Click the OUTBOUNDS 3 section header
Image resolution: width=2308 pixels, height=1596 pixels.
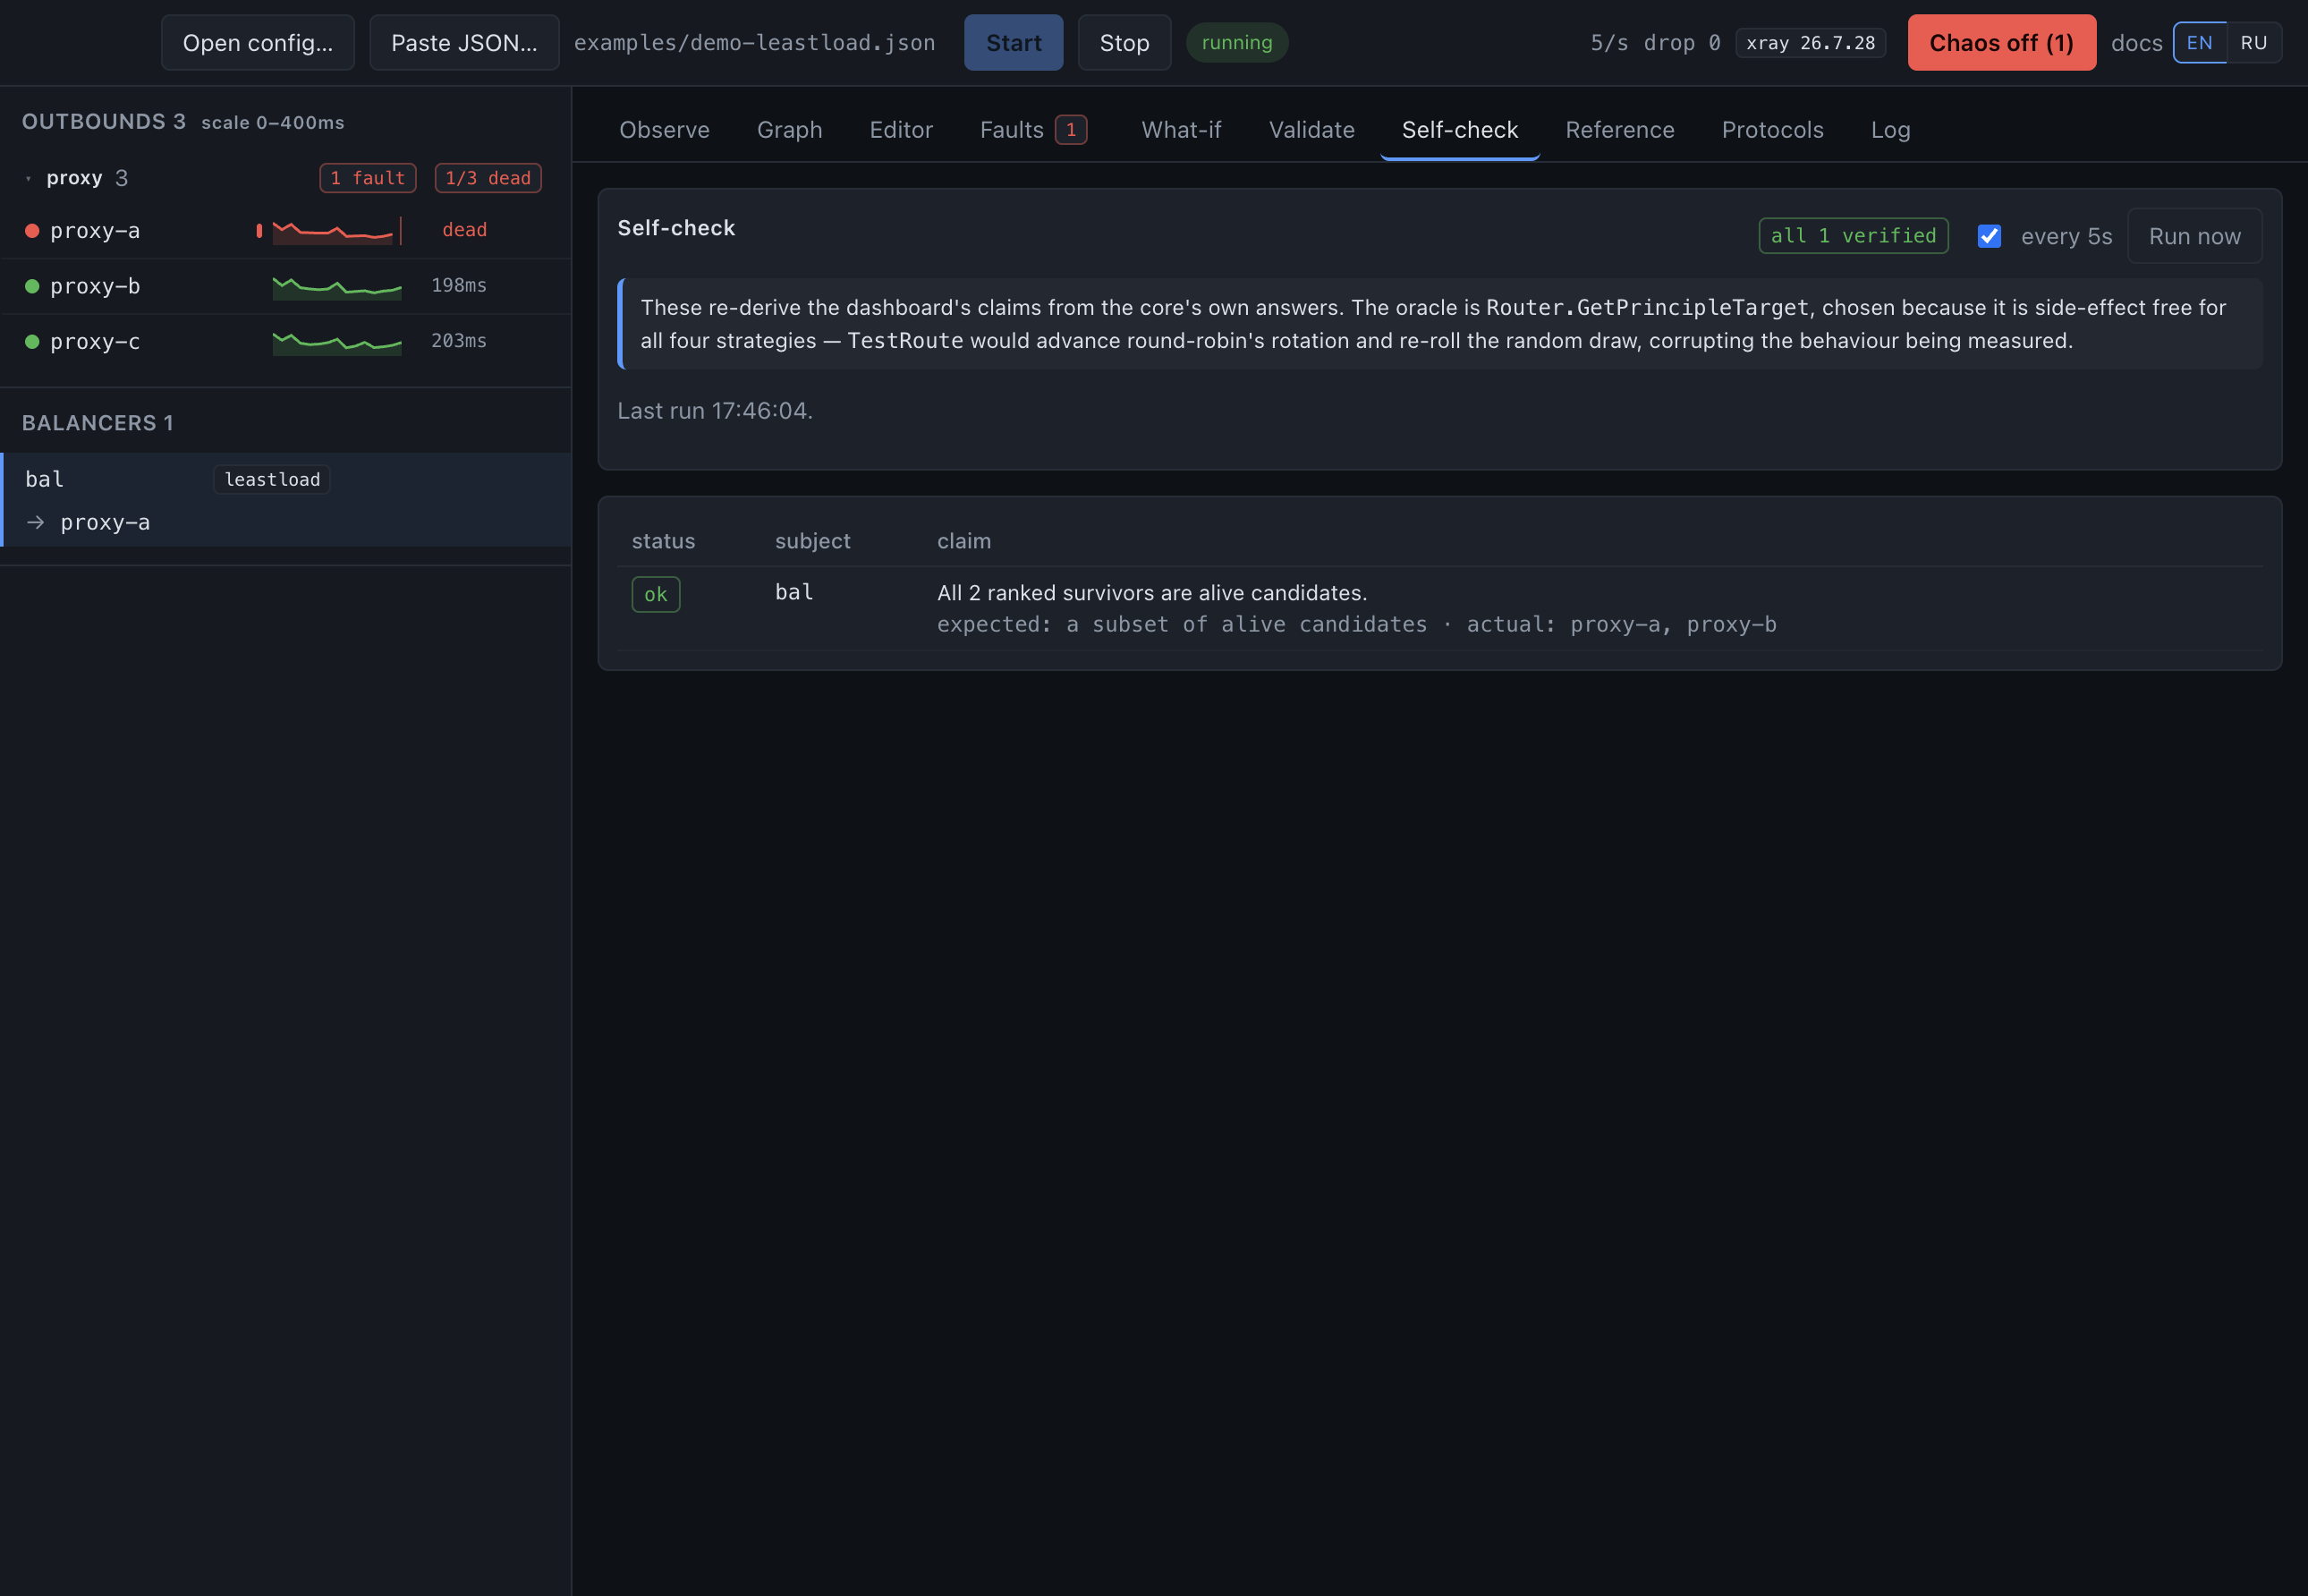click(104, 122)
